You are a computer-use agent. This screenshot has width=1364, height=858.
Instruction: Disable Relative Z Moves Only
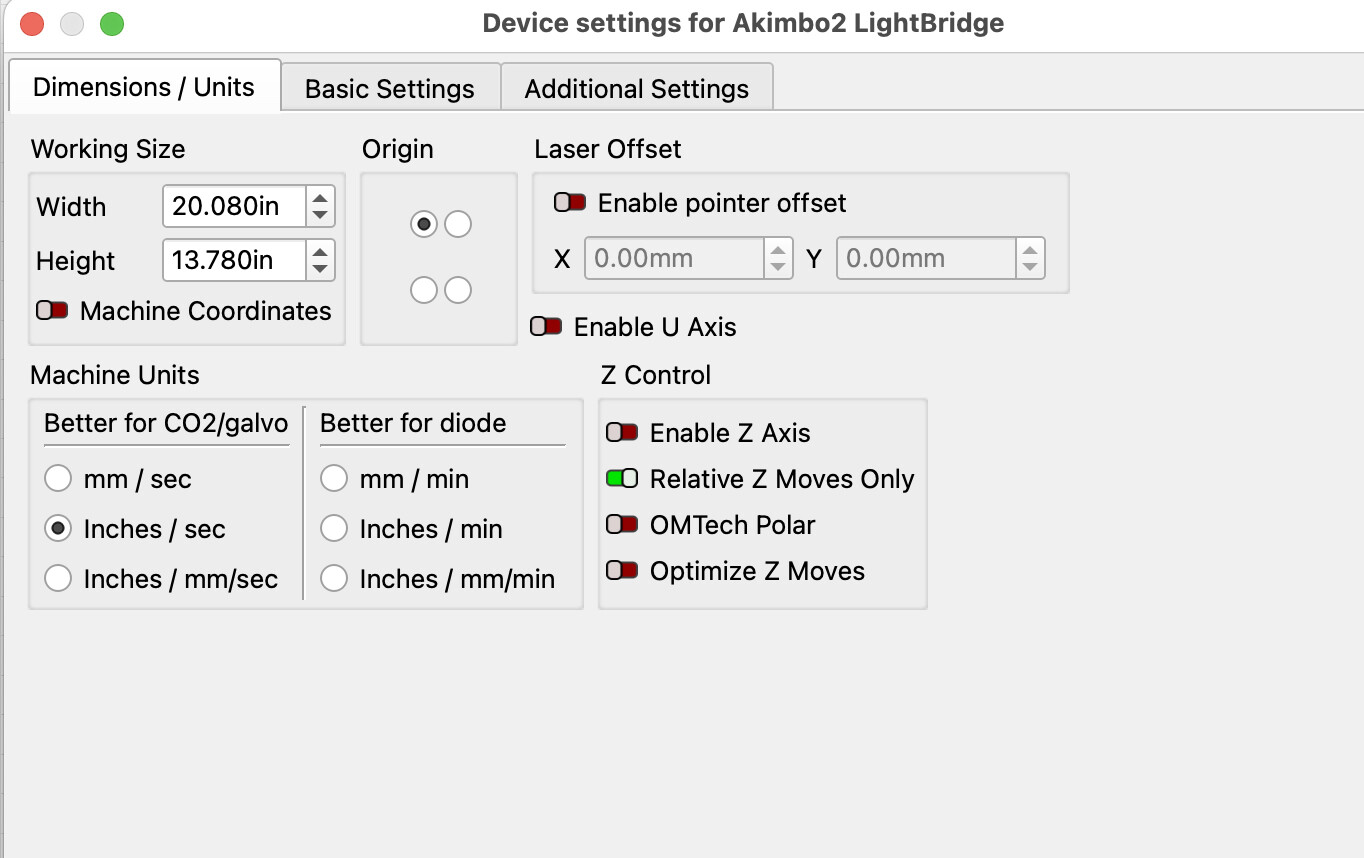[622, 479]
